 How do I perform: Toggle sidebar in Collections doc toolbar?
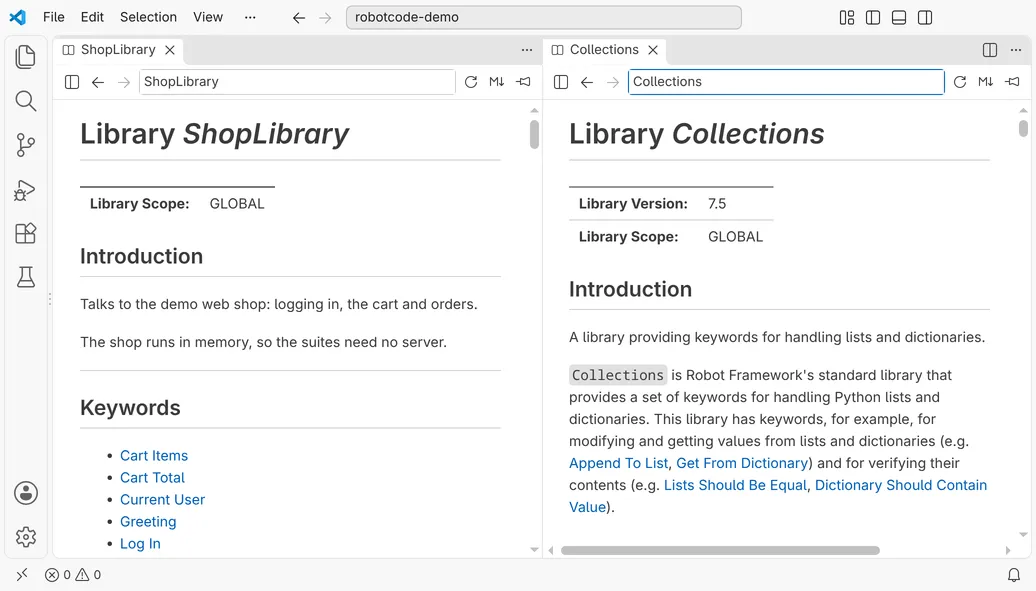[561, 82]
